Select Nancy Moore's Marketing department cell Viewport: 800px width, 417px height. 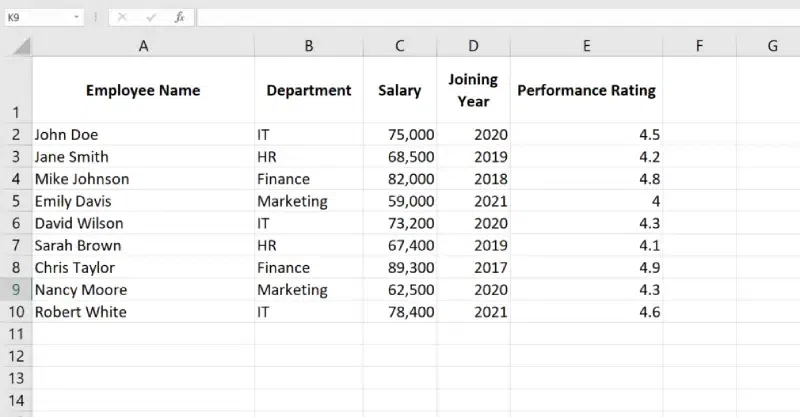click(x=309, y=289)
